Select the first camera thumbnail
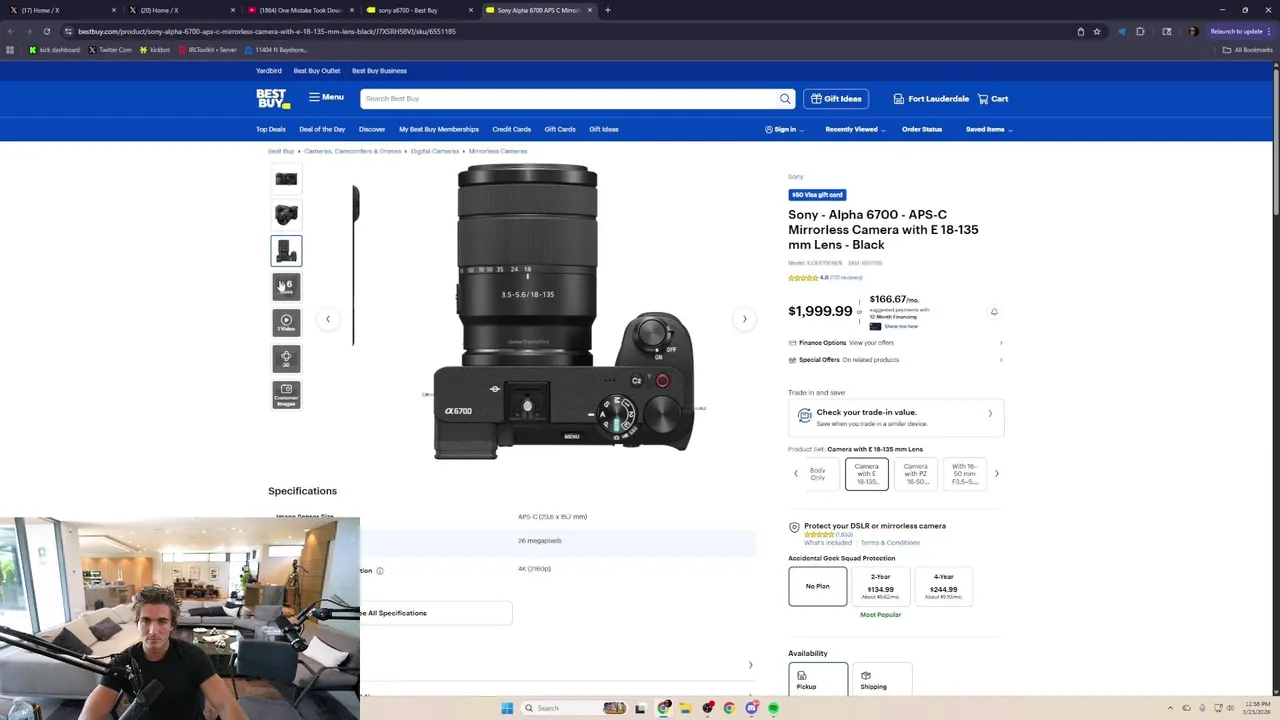This screenshot has width=1280, height=720. [286, 179]
